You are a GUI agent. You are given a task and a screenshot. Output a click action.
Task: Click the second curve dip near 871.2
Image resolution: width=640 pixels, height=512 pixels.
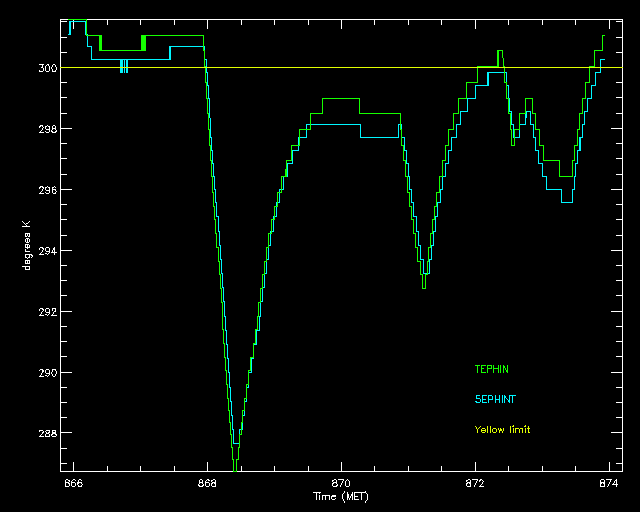click(424, 282)
